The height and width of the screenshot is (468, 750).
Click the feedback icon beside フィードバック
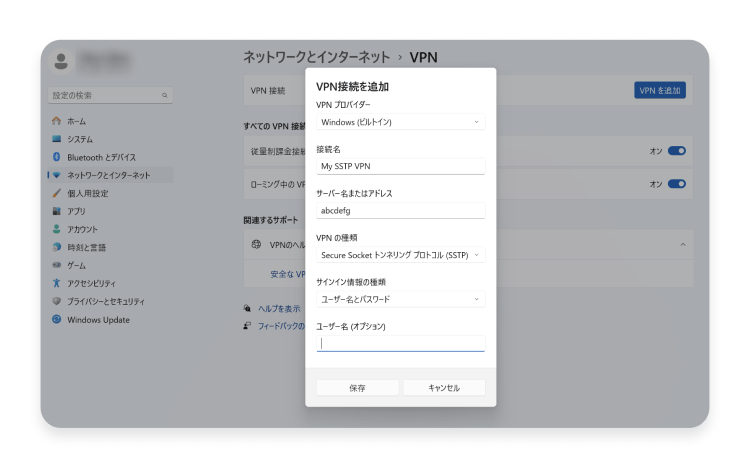click(247, 326)
